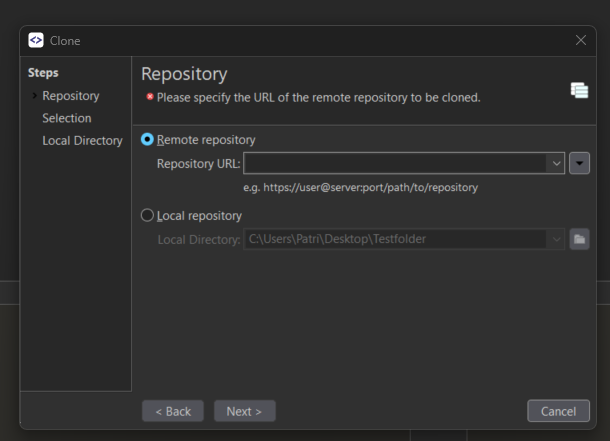
Task: Expand the Repository URL history chevron
Action: [x=555, y=163]
